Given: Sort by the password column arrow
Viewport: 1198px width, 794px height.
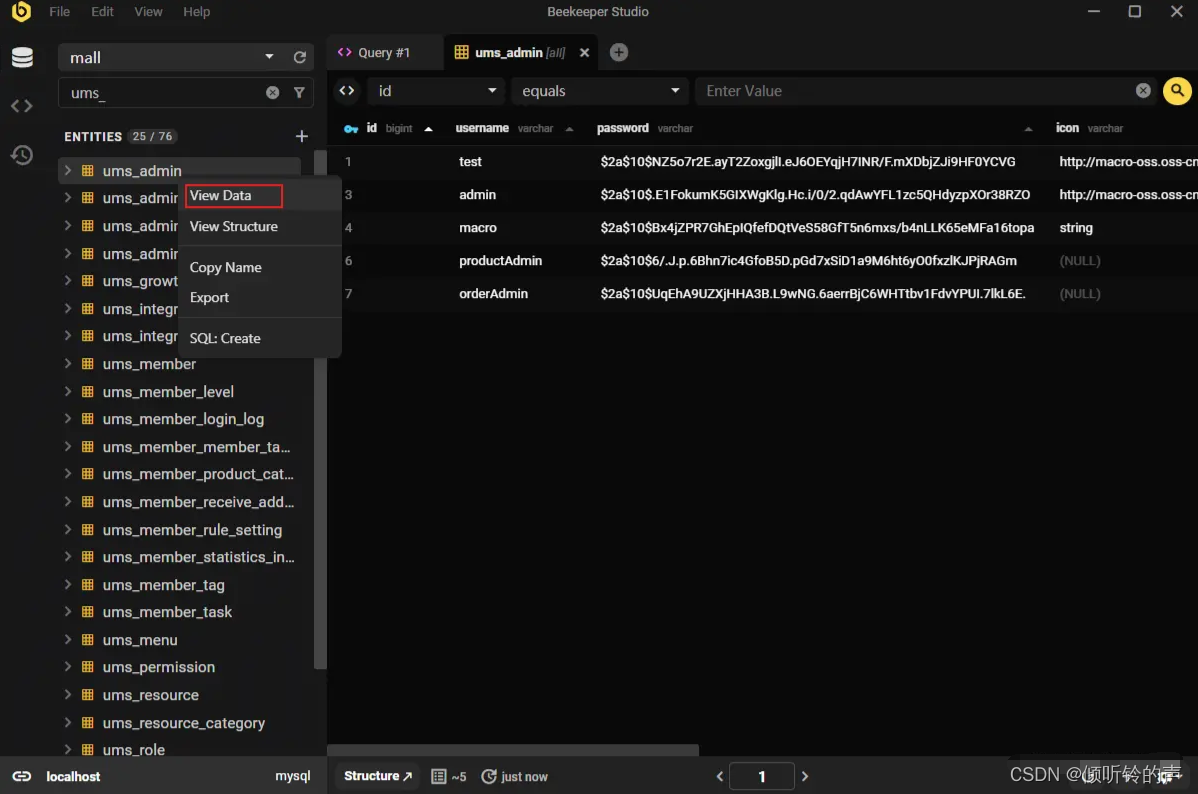Looking at the screenshot, I should (x=1028, y=129).
